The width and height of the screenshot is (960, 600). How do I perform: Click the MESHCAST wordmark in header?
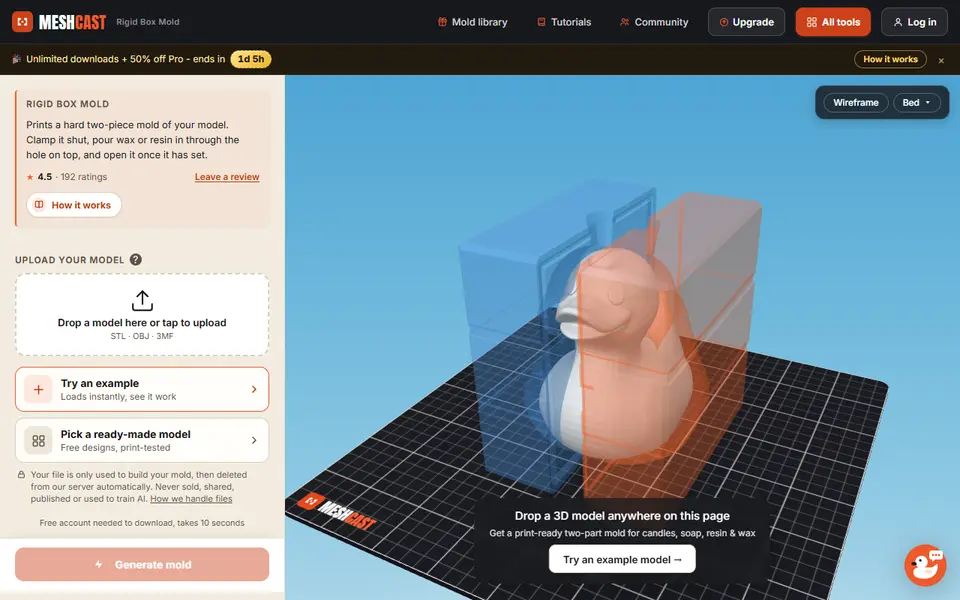(72, 22)
